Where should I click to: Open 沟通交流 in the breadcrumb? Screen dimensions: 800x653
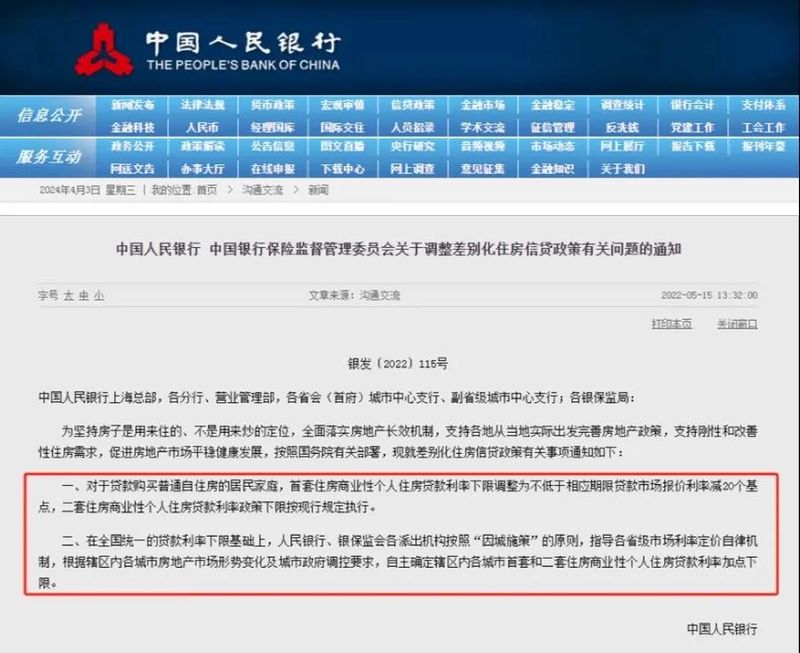point(262,190)
